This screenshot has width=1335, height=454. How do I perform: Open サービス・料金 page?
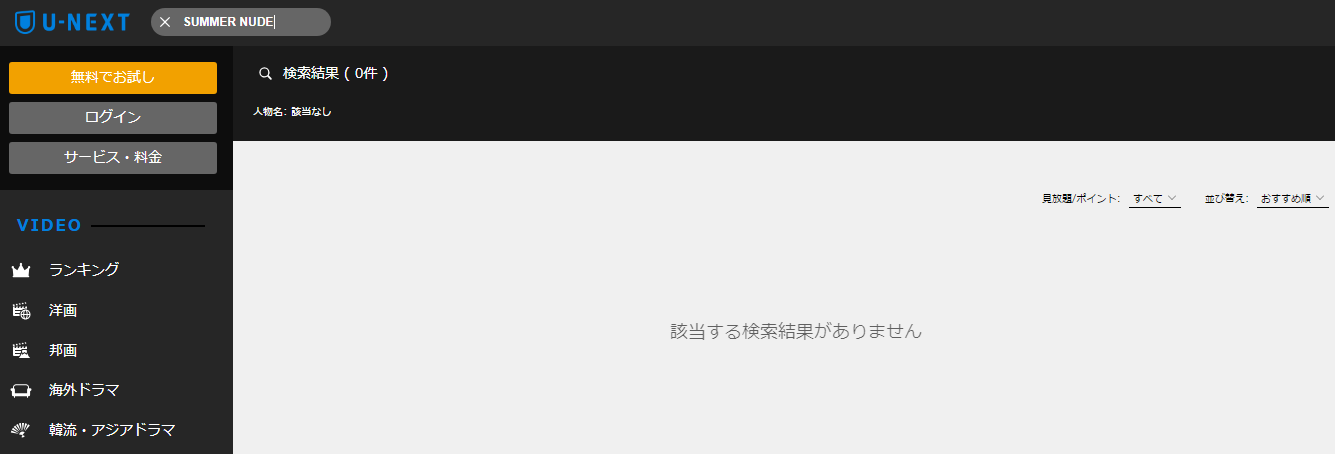(x=113, y=158)
